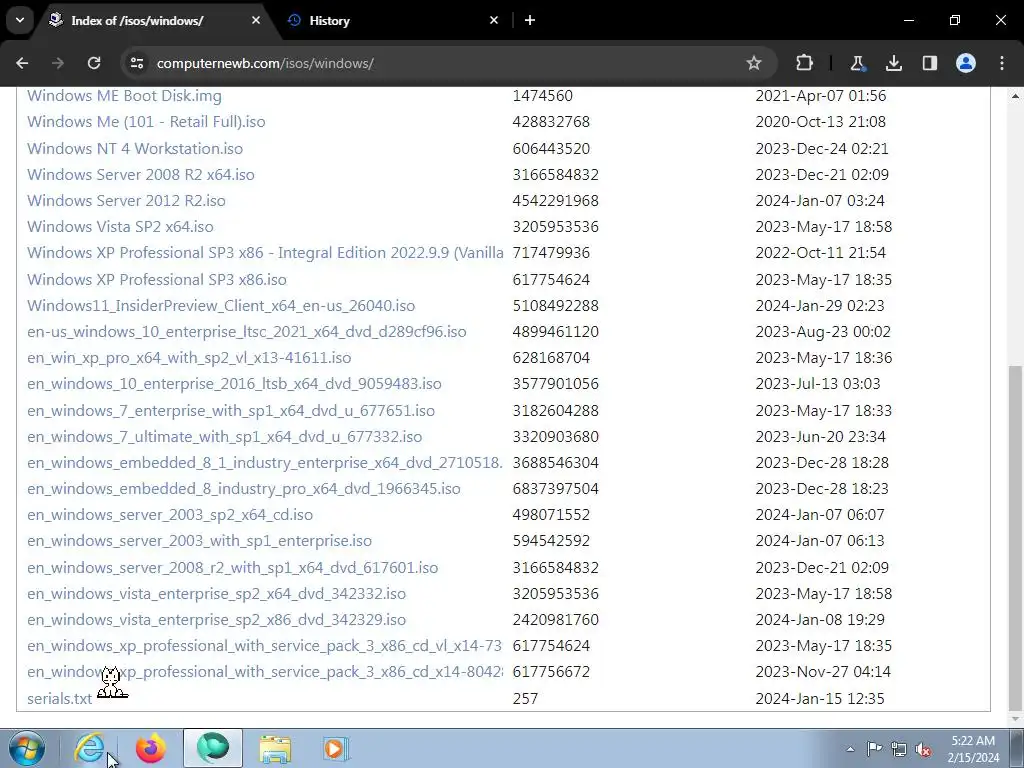Launch Firefox from taskbar
1024x768 pixels.
click(151, 748)
